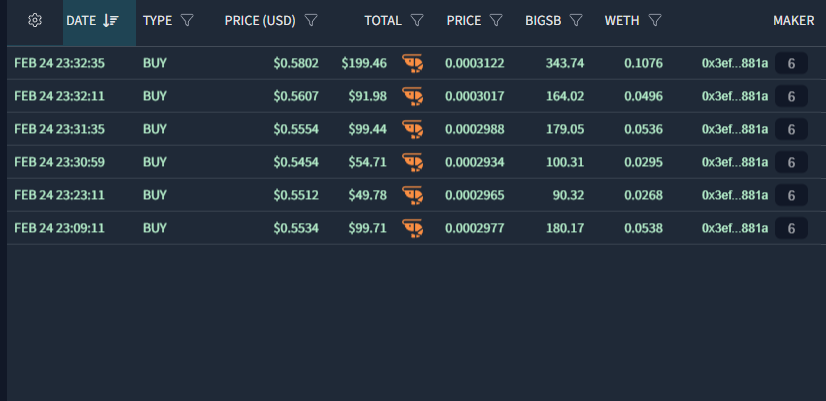Image resolution: width=826 pixels, height=401 pixels.
Task: Open the PRICE (USD) column filter
Action: (x=311, y=21)
